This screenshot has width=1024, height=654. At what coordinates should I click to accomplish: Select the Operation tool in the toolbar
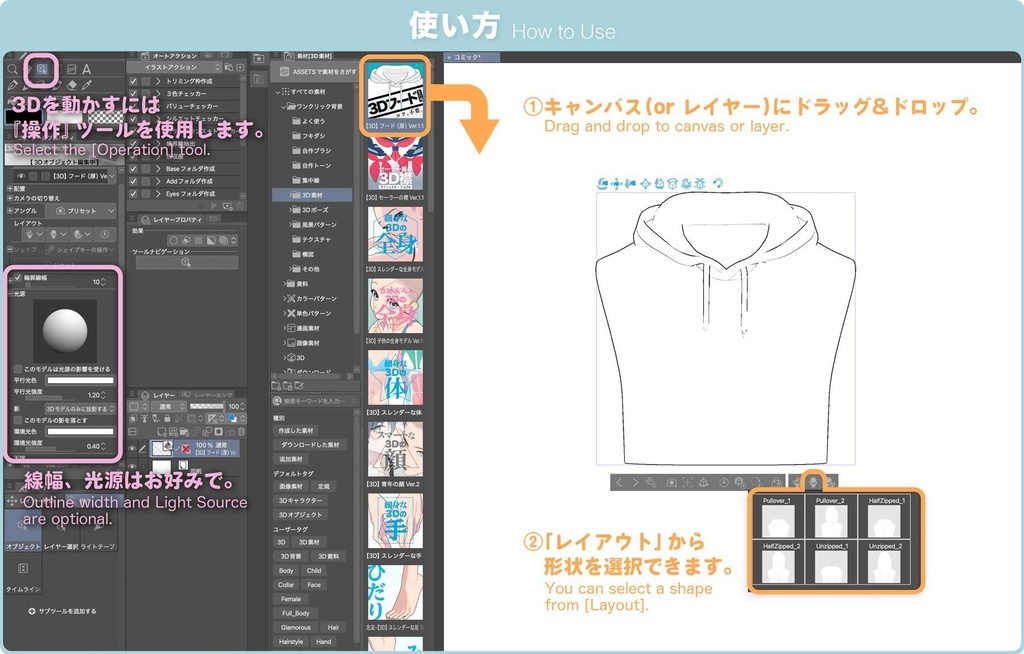point(43,69)
